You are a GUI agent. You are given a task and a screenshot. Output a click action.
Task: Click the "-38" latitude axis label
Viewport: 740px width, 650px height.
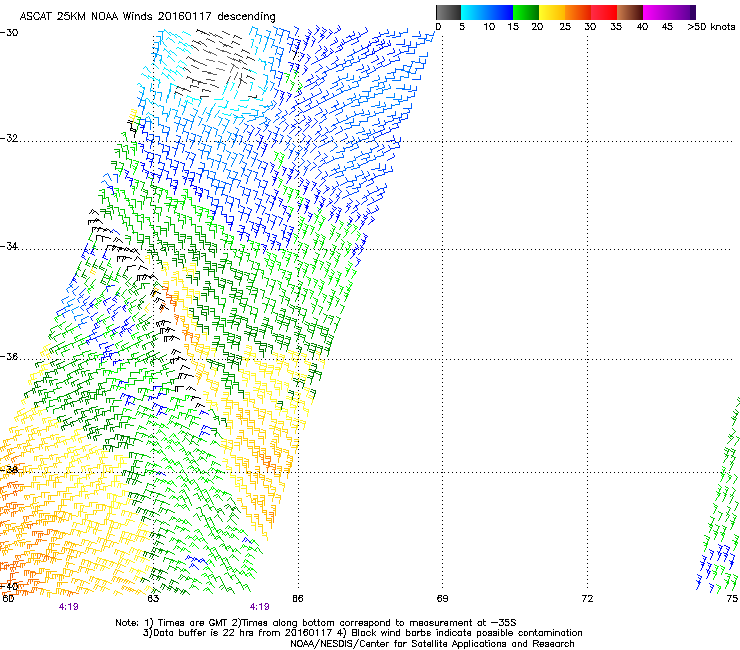pos(9,470)
